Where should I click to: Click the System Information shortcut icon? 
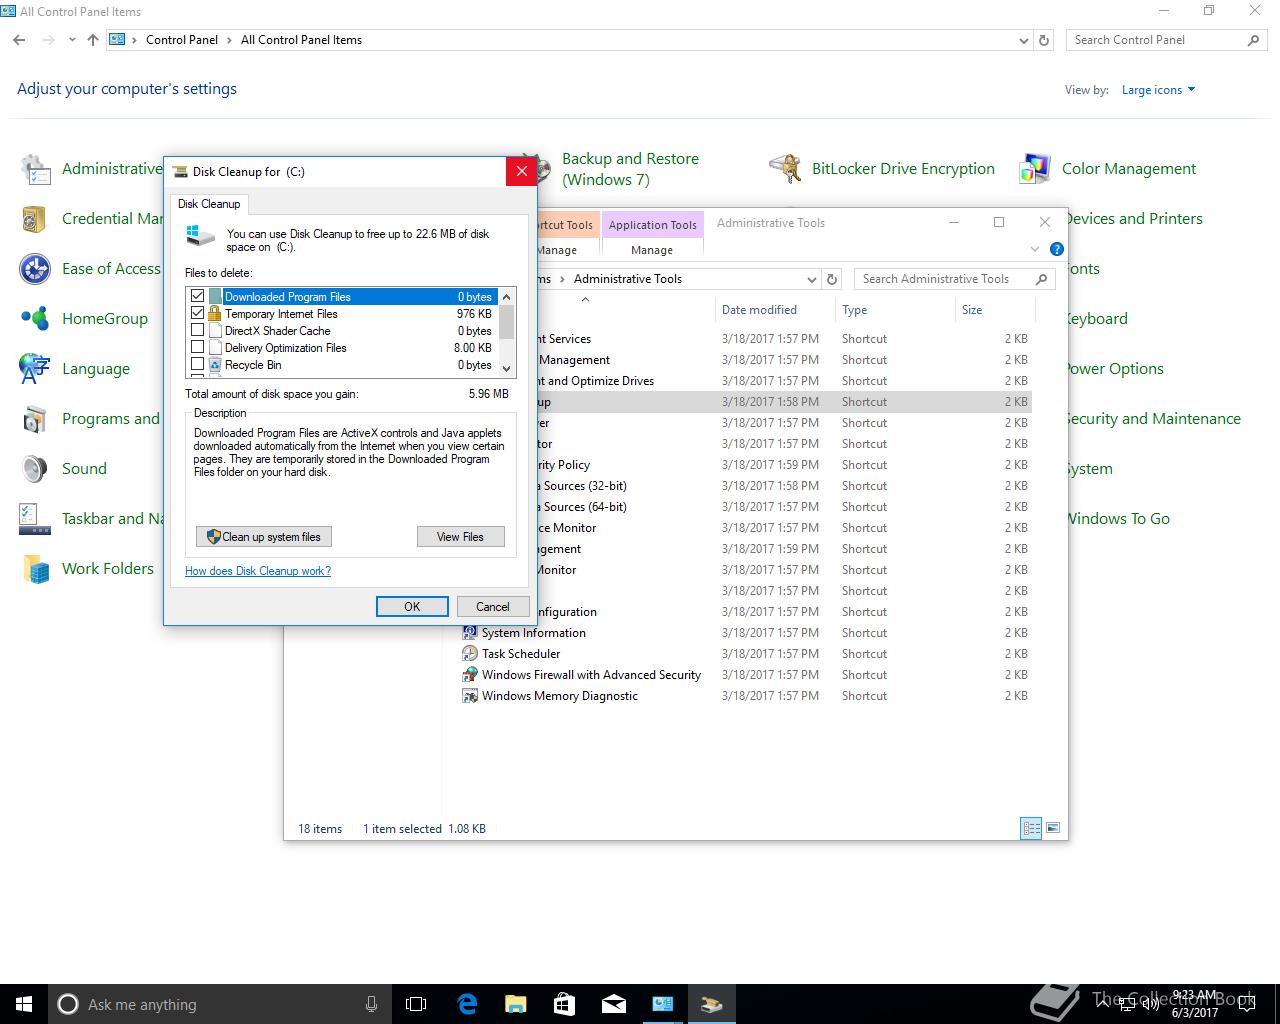[470, 633]
